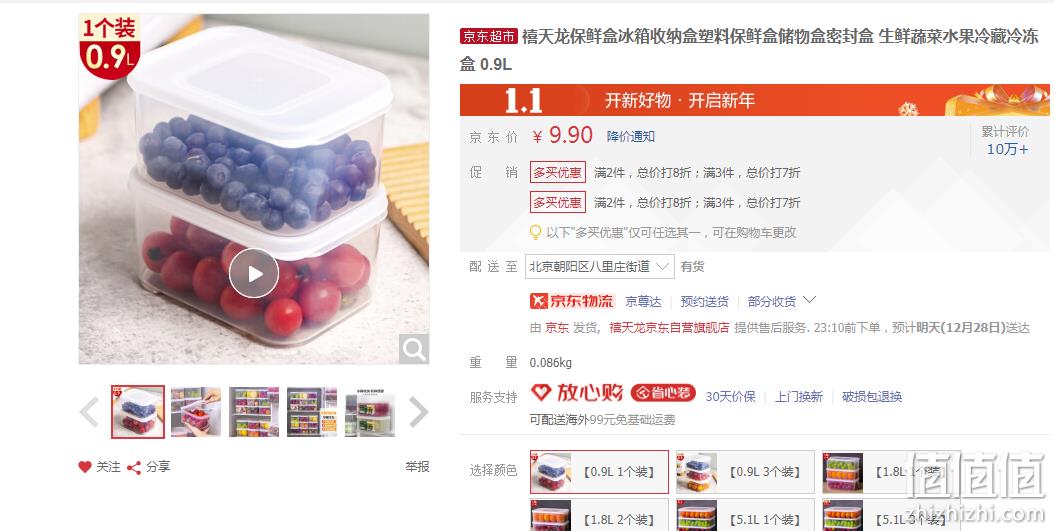Viewport: 1054px width, 531px height.
Task: Open the 禧天龙京东自营旗舰店 store link
Action: 669,328
